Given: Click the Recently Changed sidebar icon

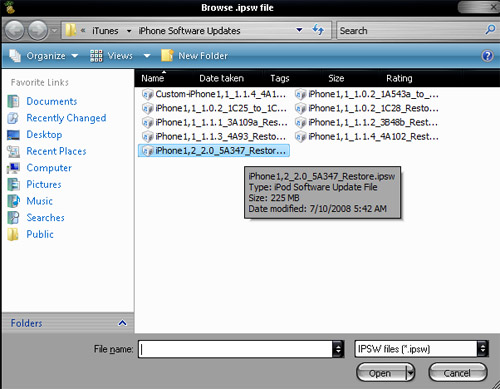Looking at the screenshot, I should (x=13, y=118).
